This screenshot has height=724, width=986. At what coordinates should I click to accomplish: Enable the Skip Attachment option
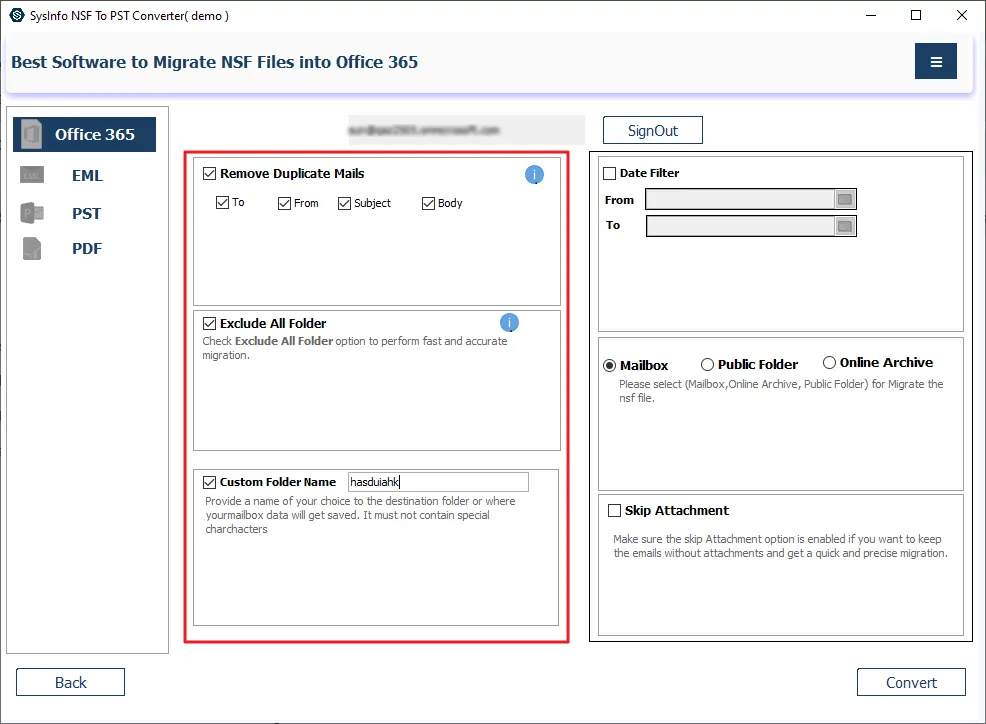[614, 511]
